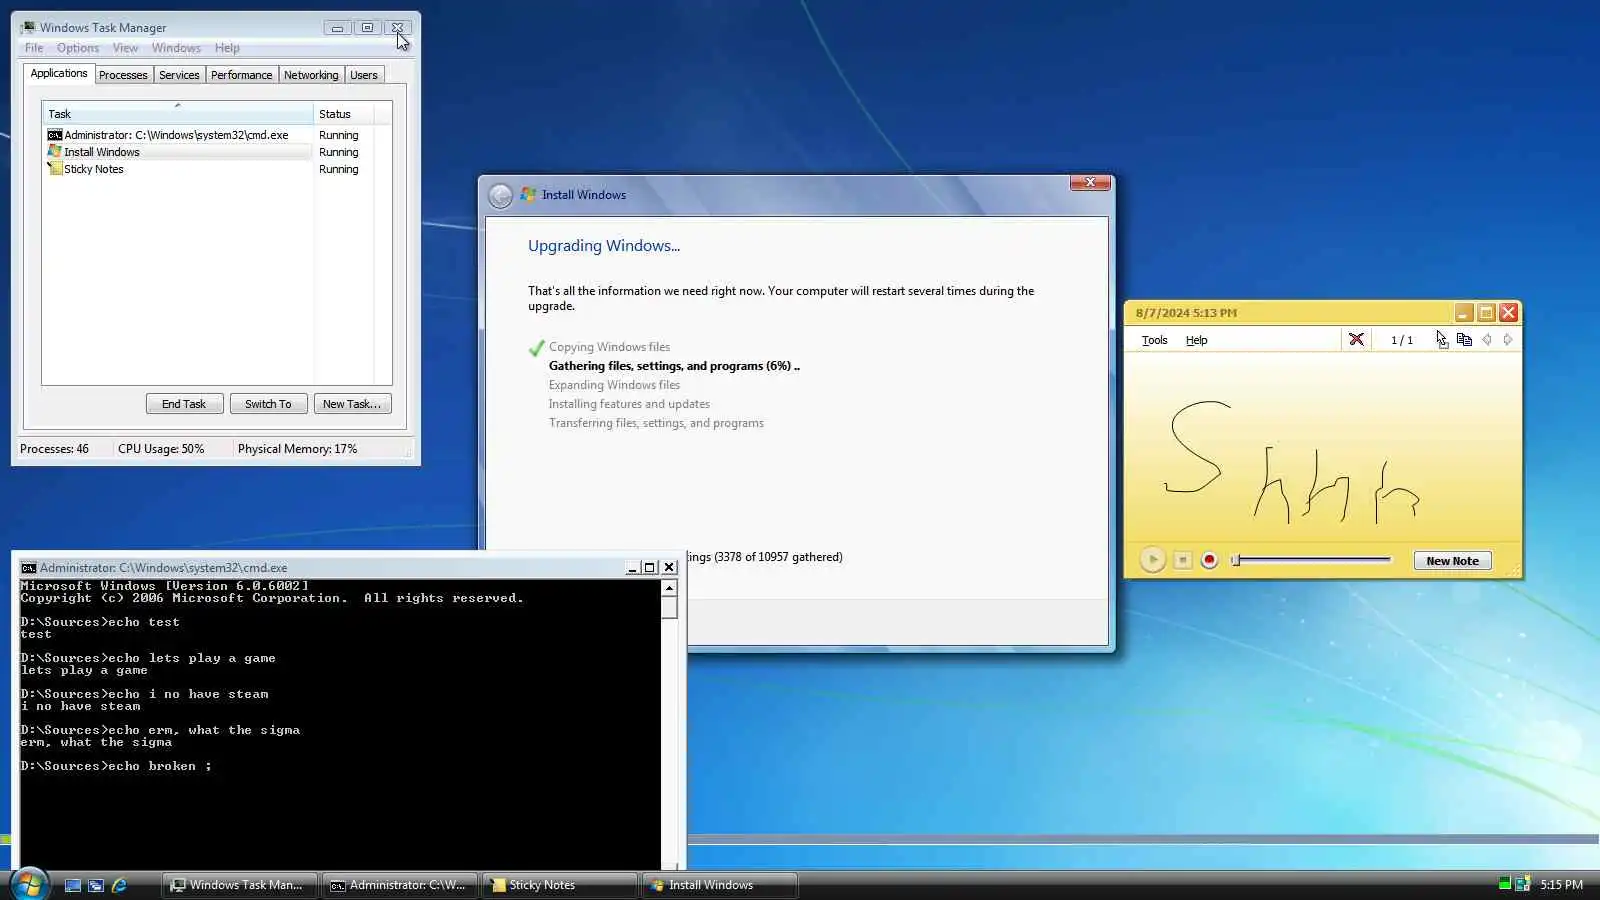Image resolution: width=1600 pixels, height=900 pixels.
Task: Select the Administrator cmd.exe task row
Action: click(x=217, y=135)
